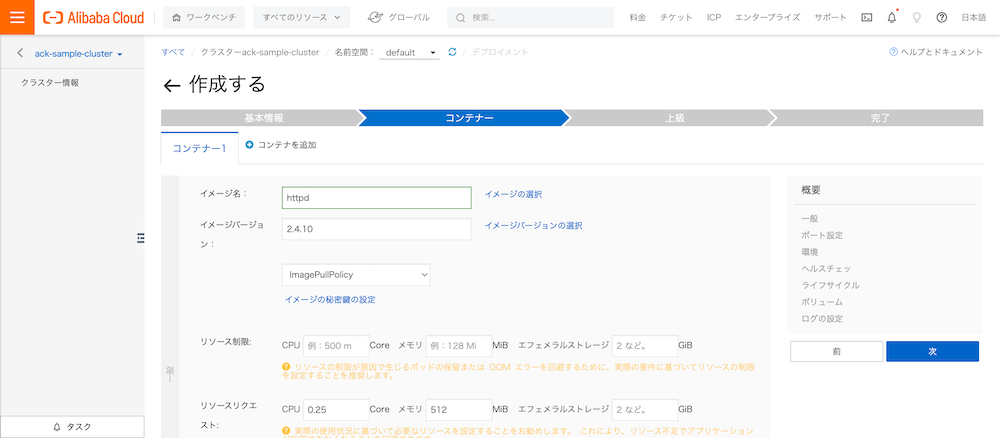Click the Cloud Shell terminal icon
Screen dimensions: 1000x438
[866, 18]
